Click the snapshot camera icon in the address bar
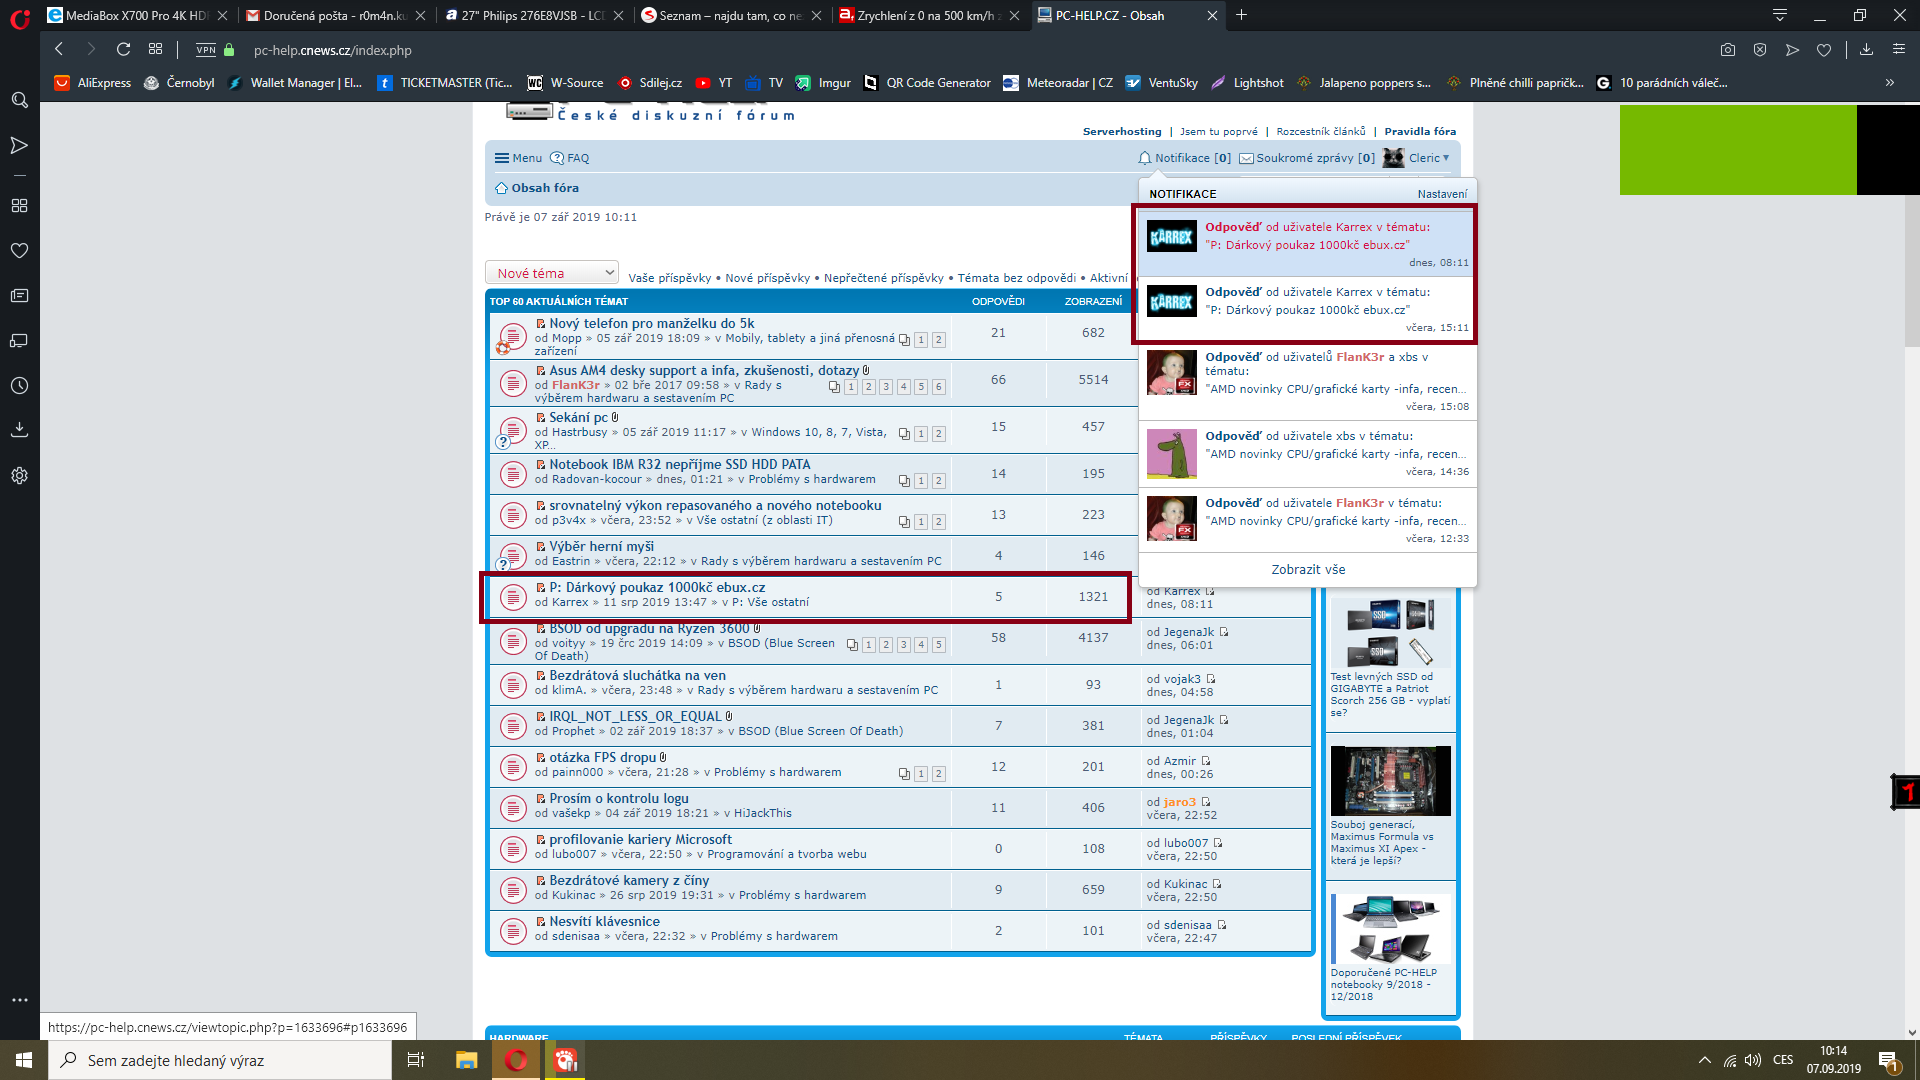Viewport: 1920px width, 1080px height. [x=1728, y=49]
